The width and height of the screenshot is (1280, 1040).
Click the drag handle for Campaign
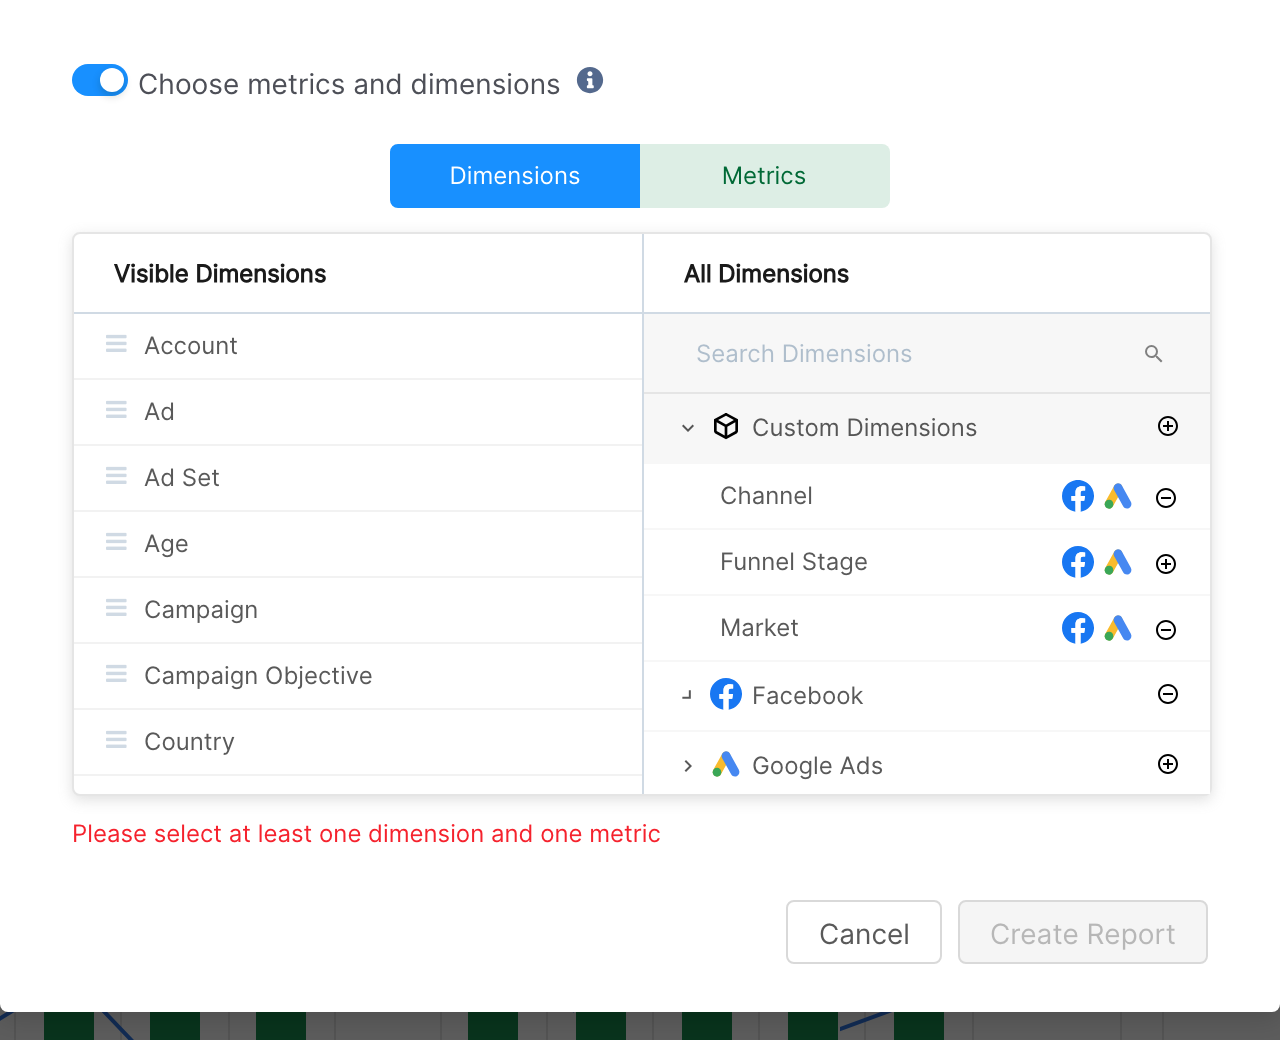[116, 608]
